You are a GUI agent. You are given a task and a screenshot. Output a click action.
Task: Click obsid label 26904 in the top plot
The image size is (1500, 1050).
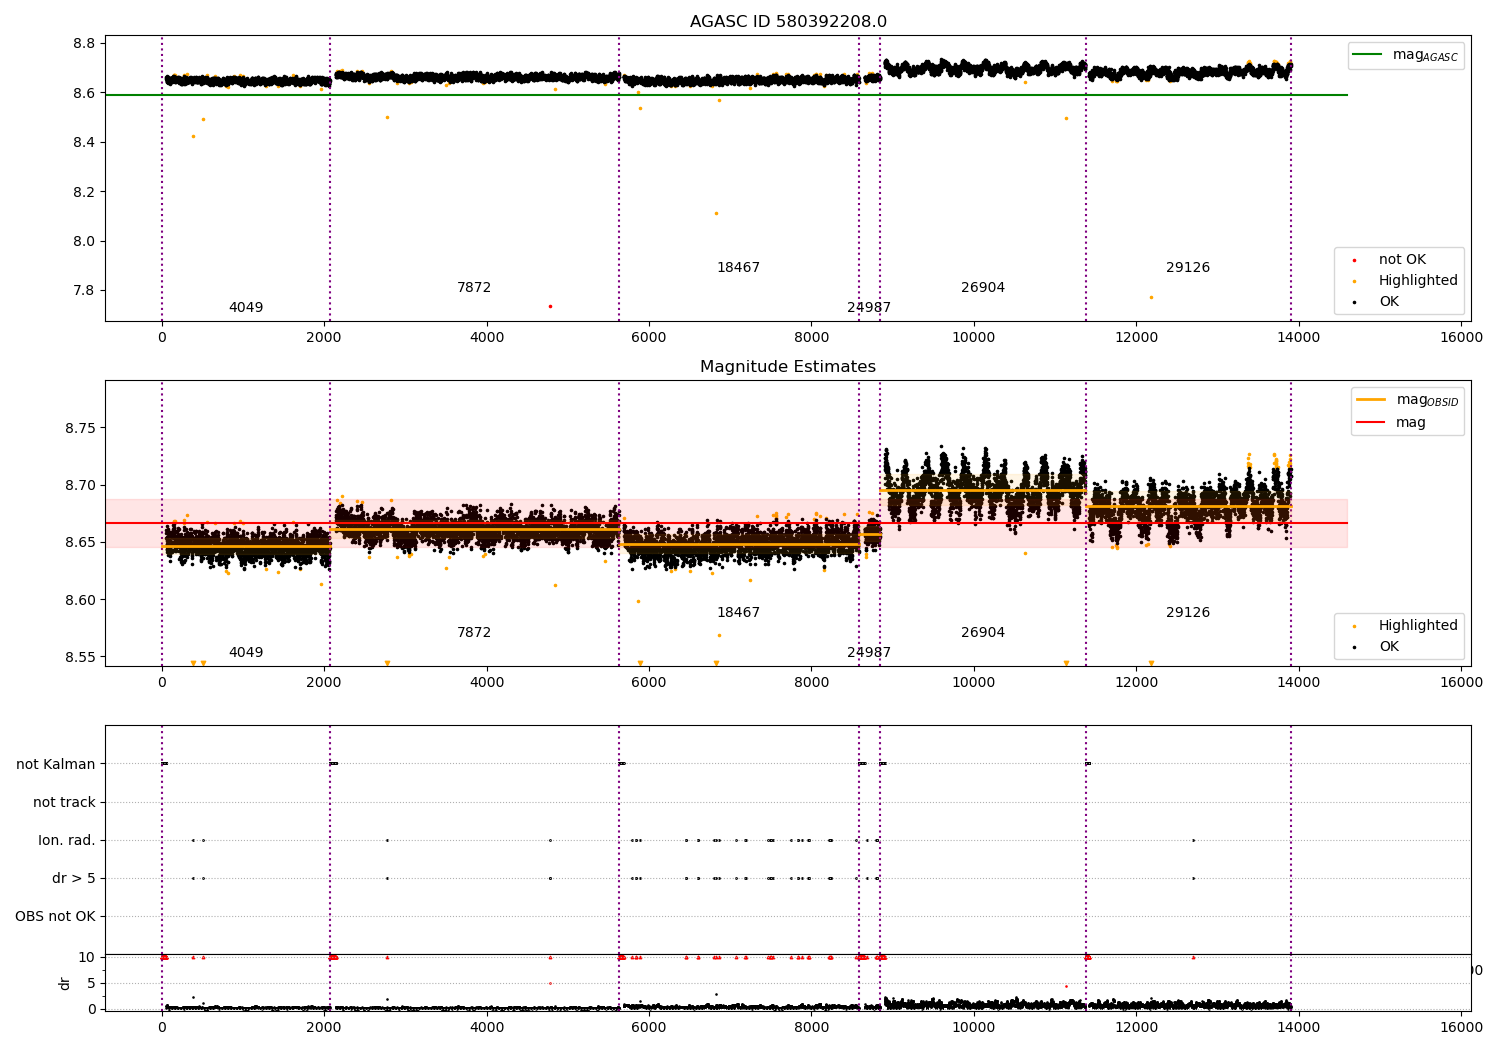(983, 288)
